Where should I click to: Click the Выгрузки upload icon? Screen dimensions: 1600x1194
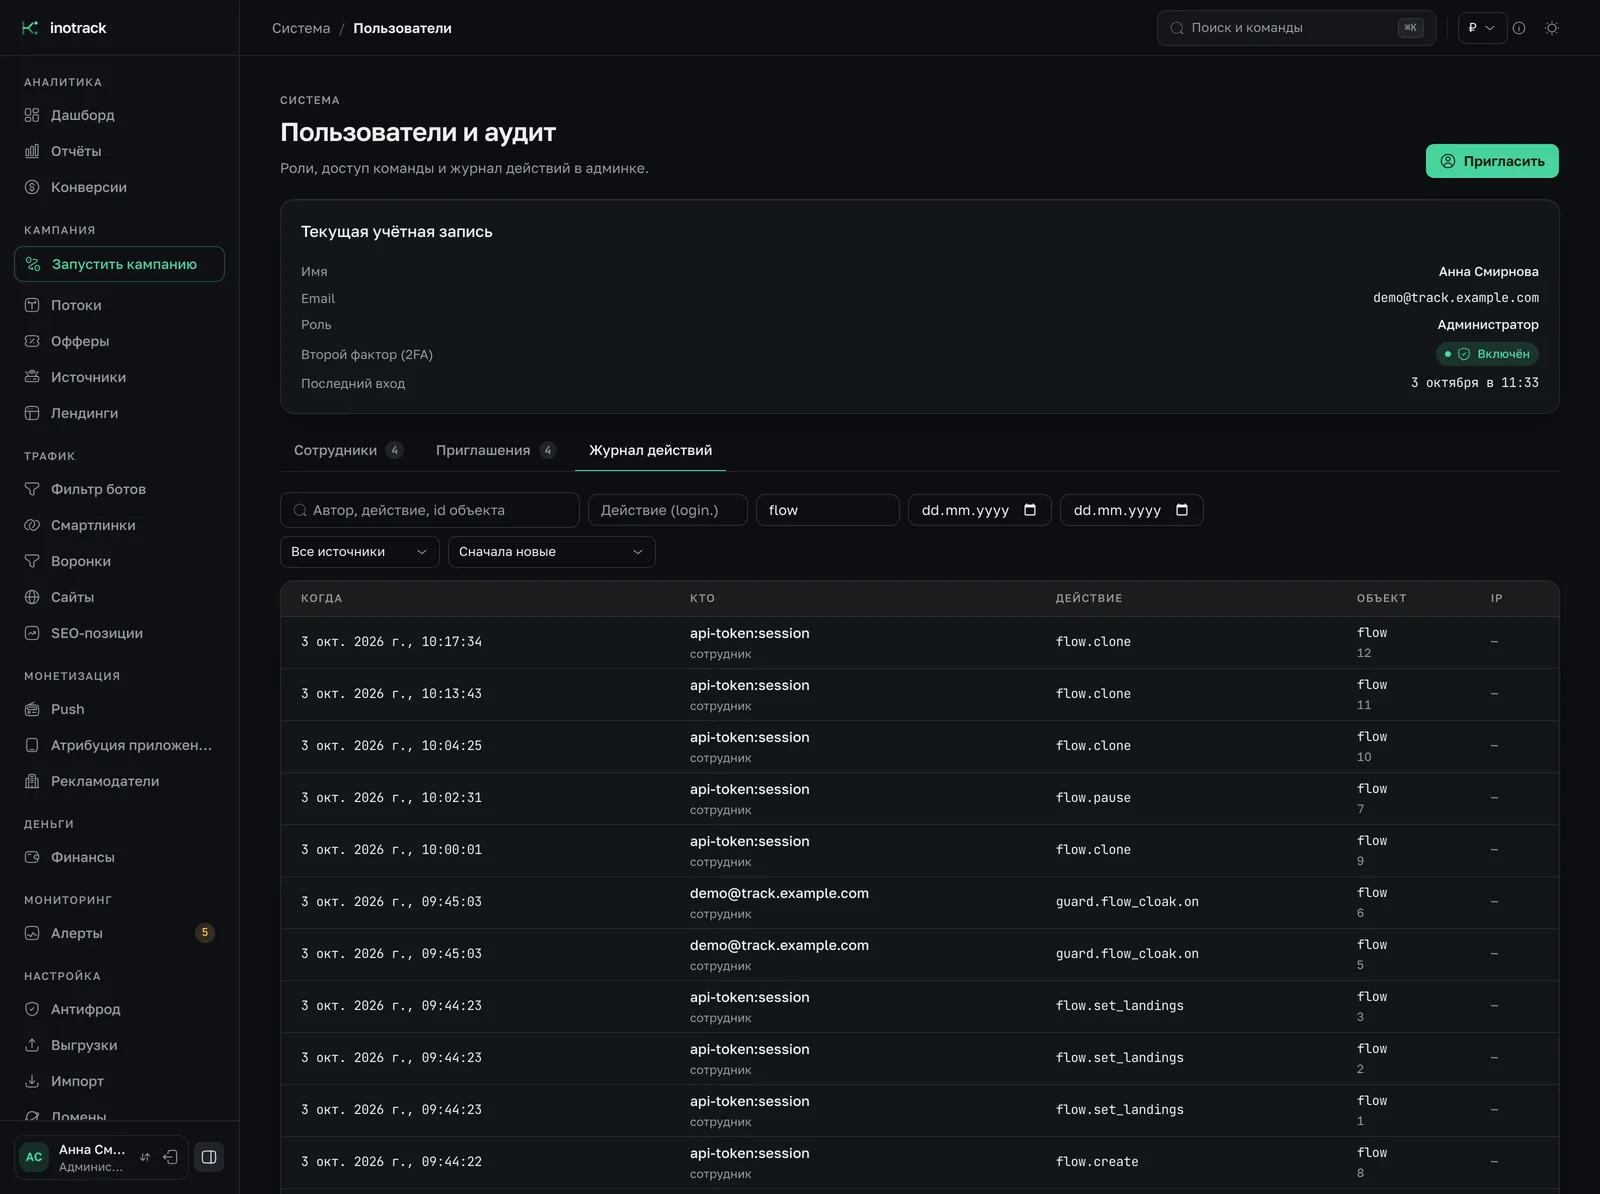(x=32, y=1045)
